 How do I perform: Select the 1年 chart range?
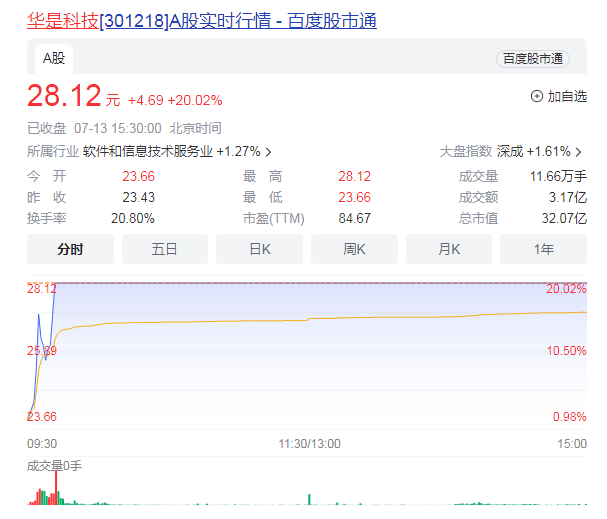[543, 249]
